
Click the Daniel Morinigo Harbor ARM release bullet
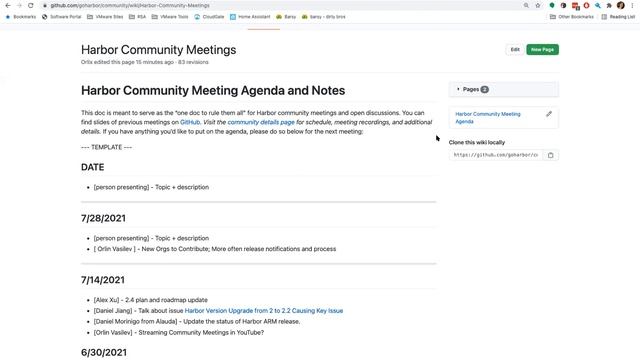click(197, 322)
